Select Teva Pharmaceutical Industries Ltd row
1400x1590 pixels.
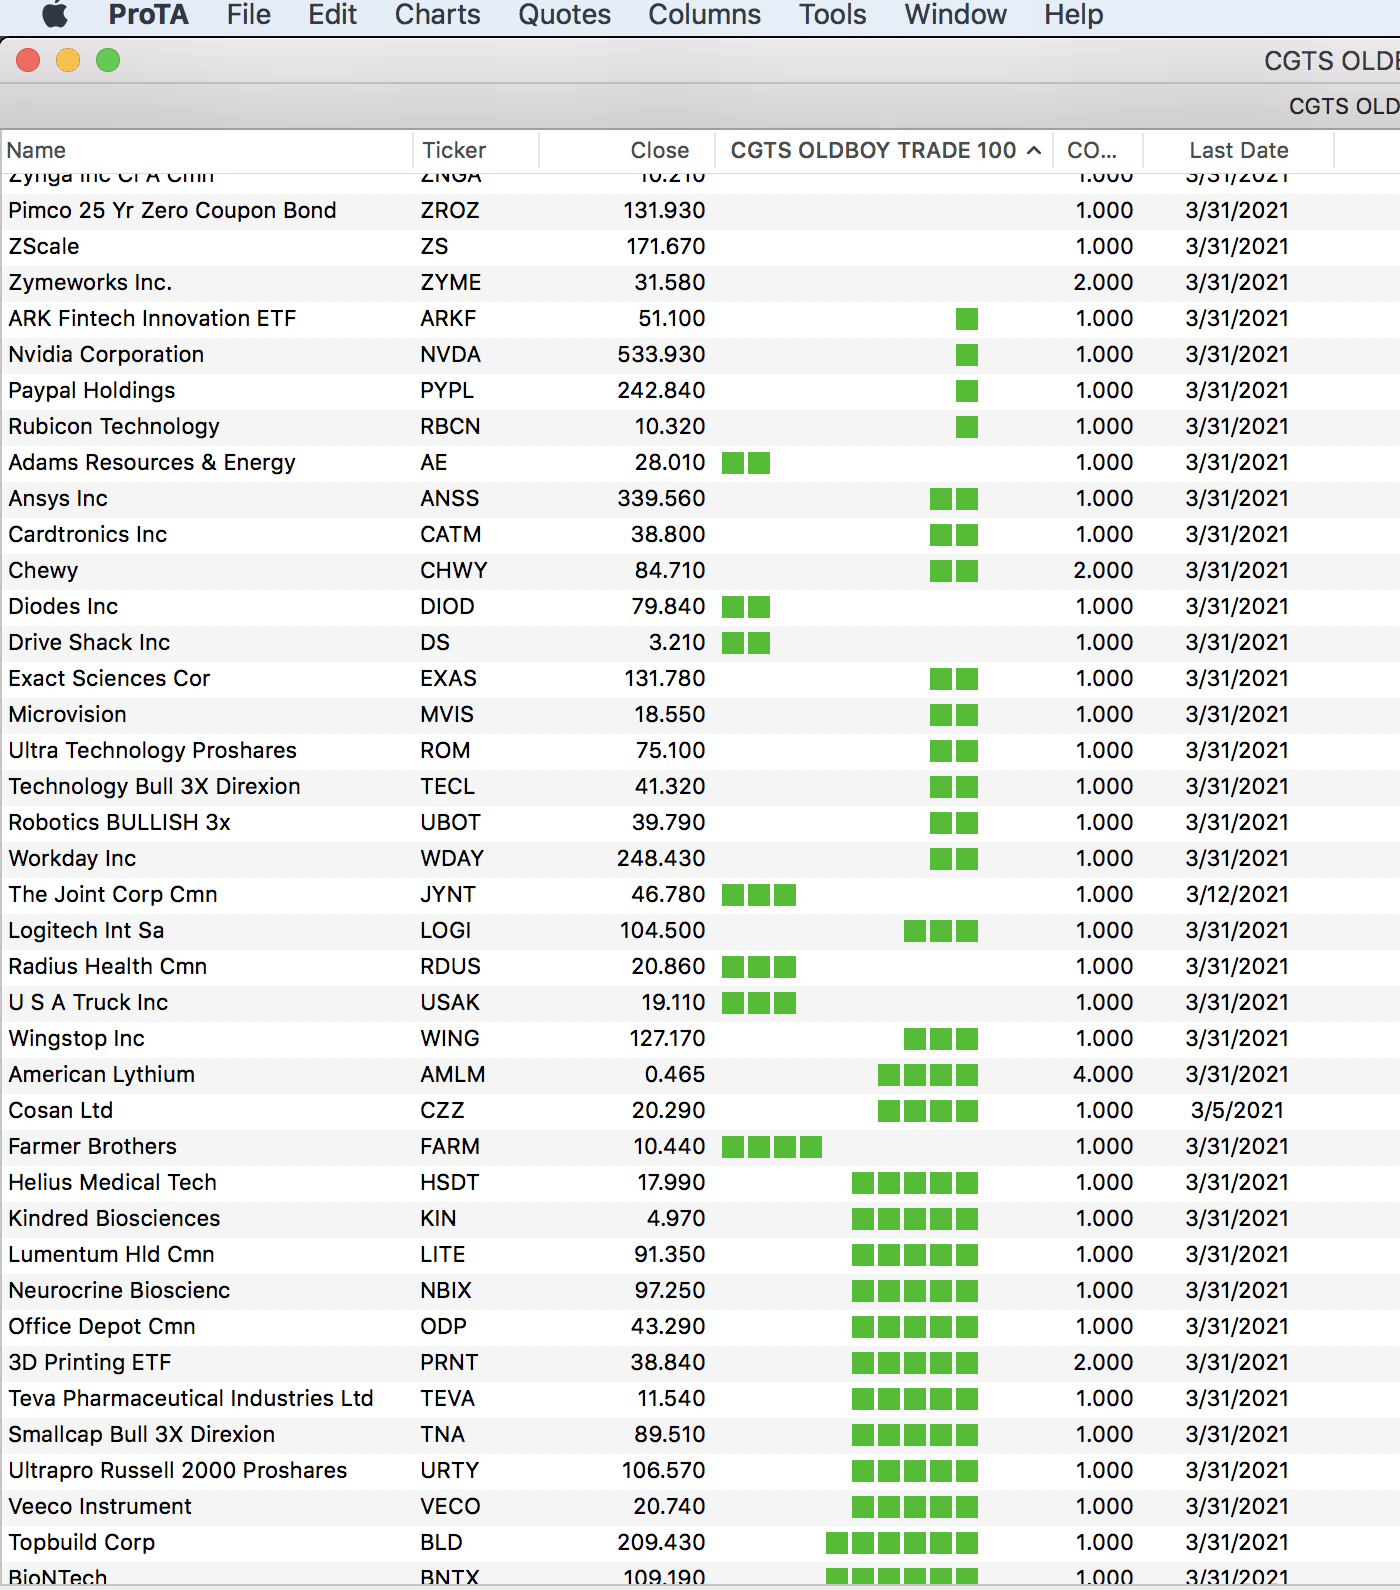point(700,1399)
